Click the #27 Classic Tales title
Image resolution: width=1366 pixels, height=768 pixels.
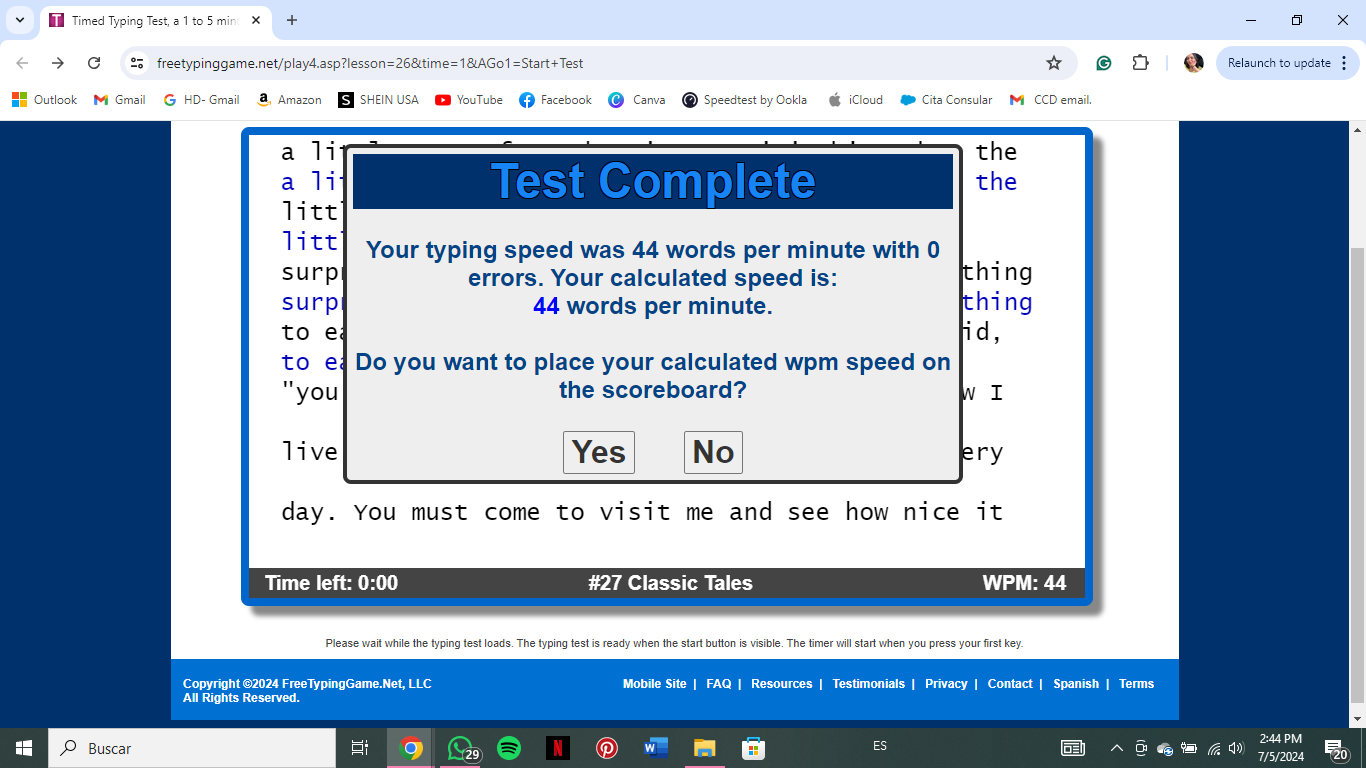(670, 583)
